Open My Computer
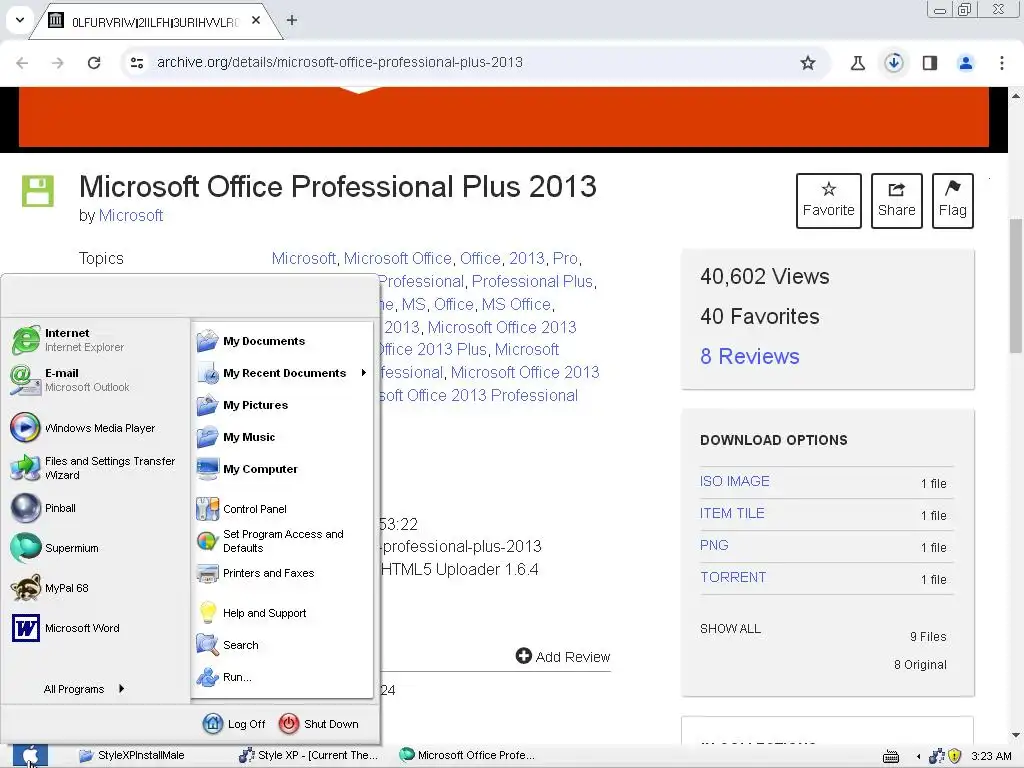This screenshot has width=1024, height=768. 247,469
